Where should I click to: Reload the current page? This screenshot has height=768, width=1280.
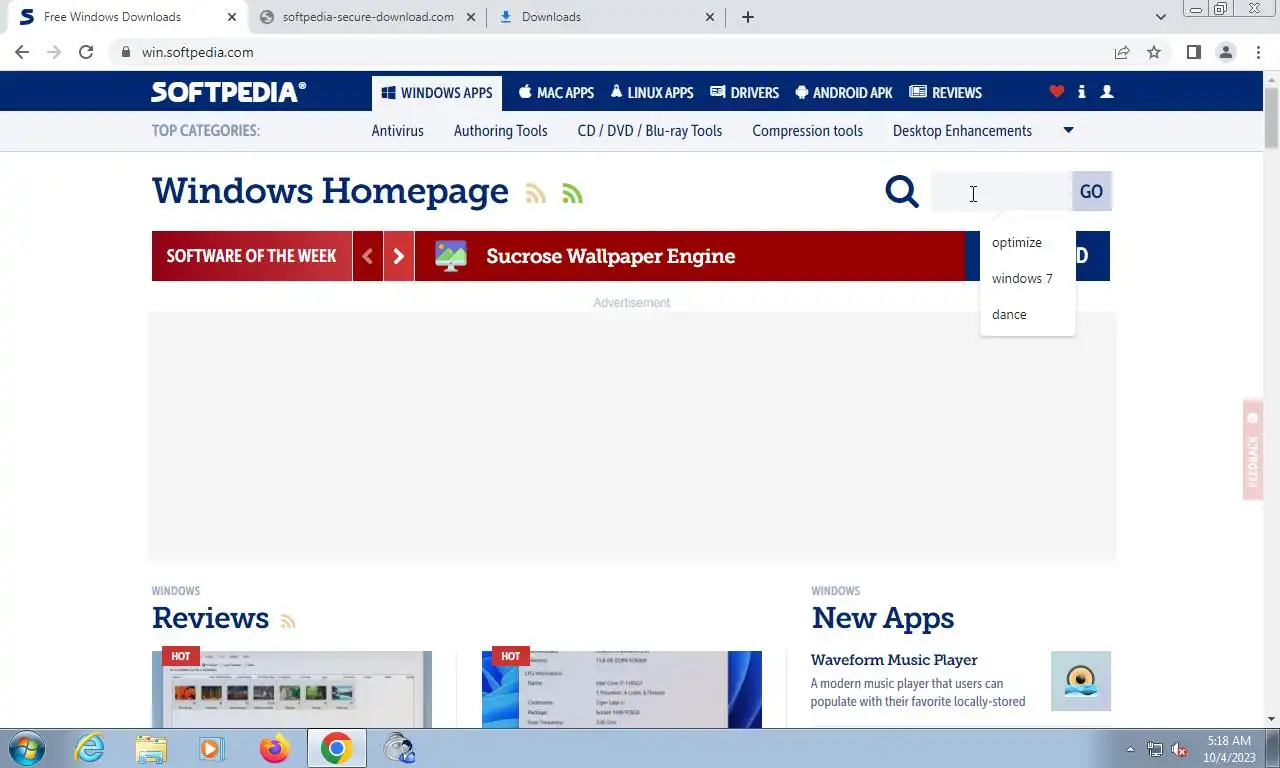(x=86, y=52)
